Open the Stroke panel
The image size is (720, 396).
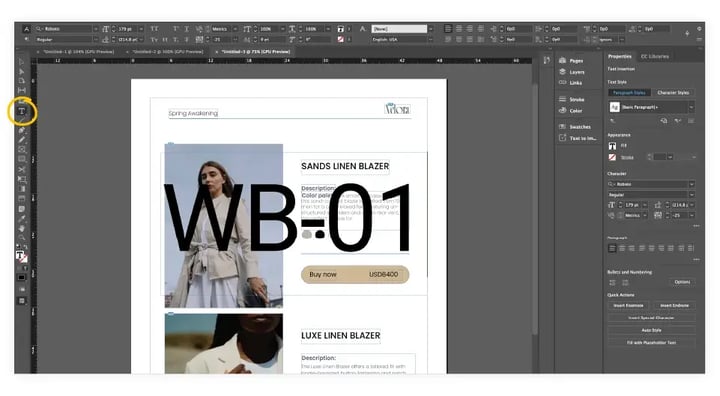(572, 99)
